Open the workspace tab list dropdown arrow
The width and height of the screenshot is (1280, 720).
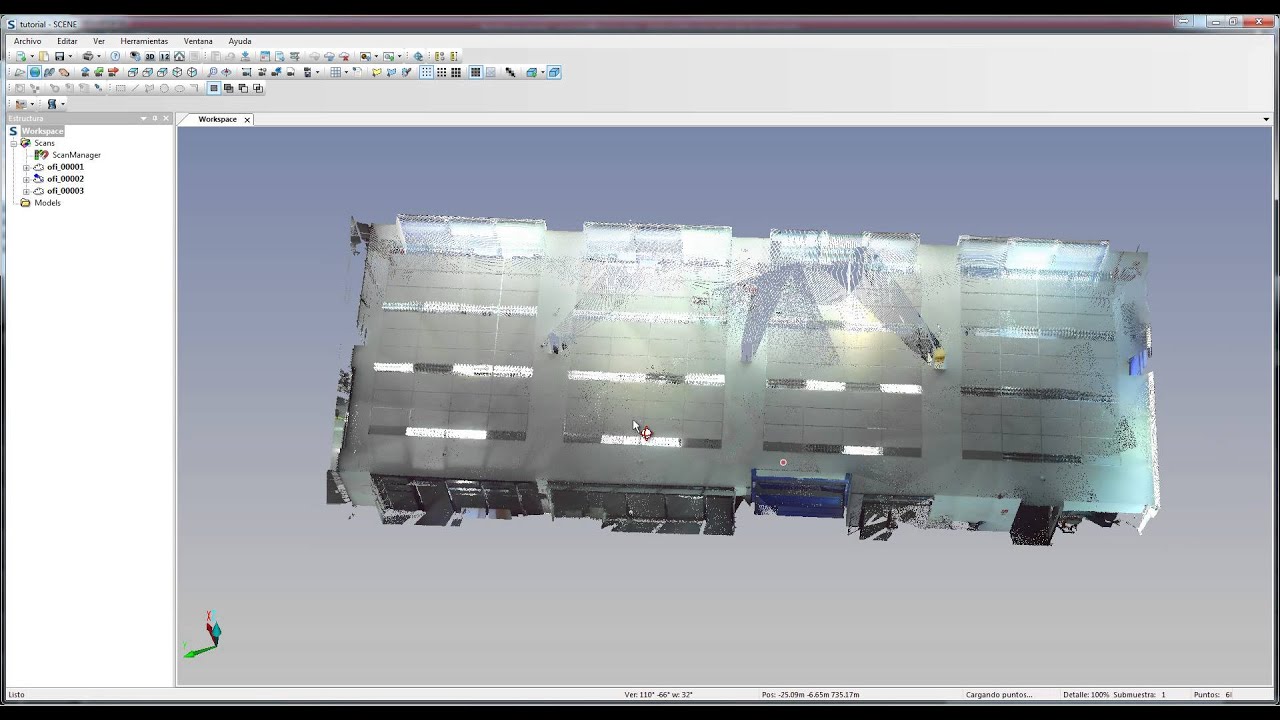1266,120
